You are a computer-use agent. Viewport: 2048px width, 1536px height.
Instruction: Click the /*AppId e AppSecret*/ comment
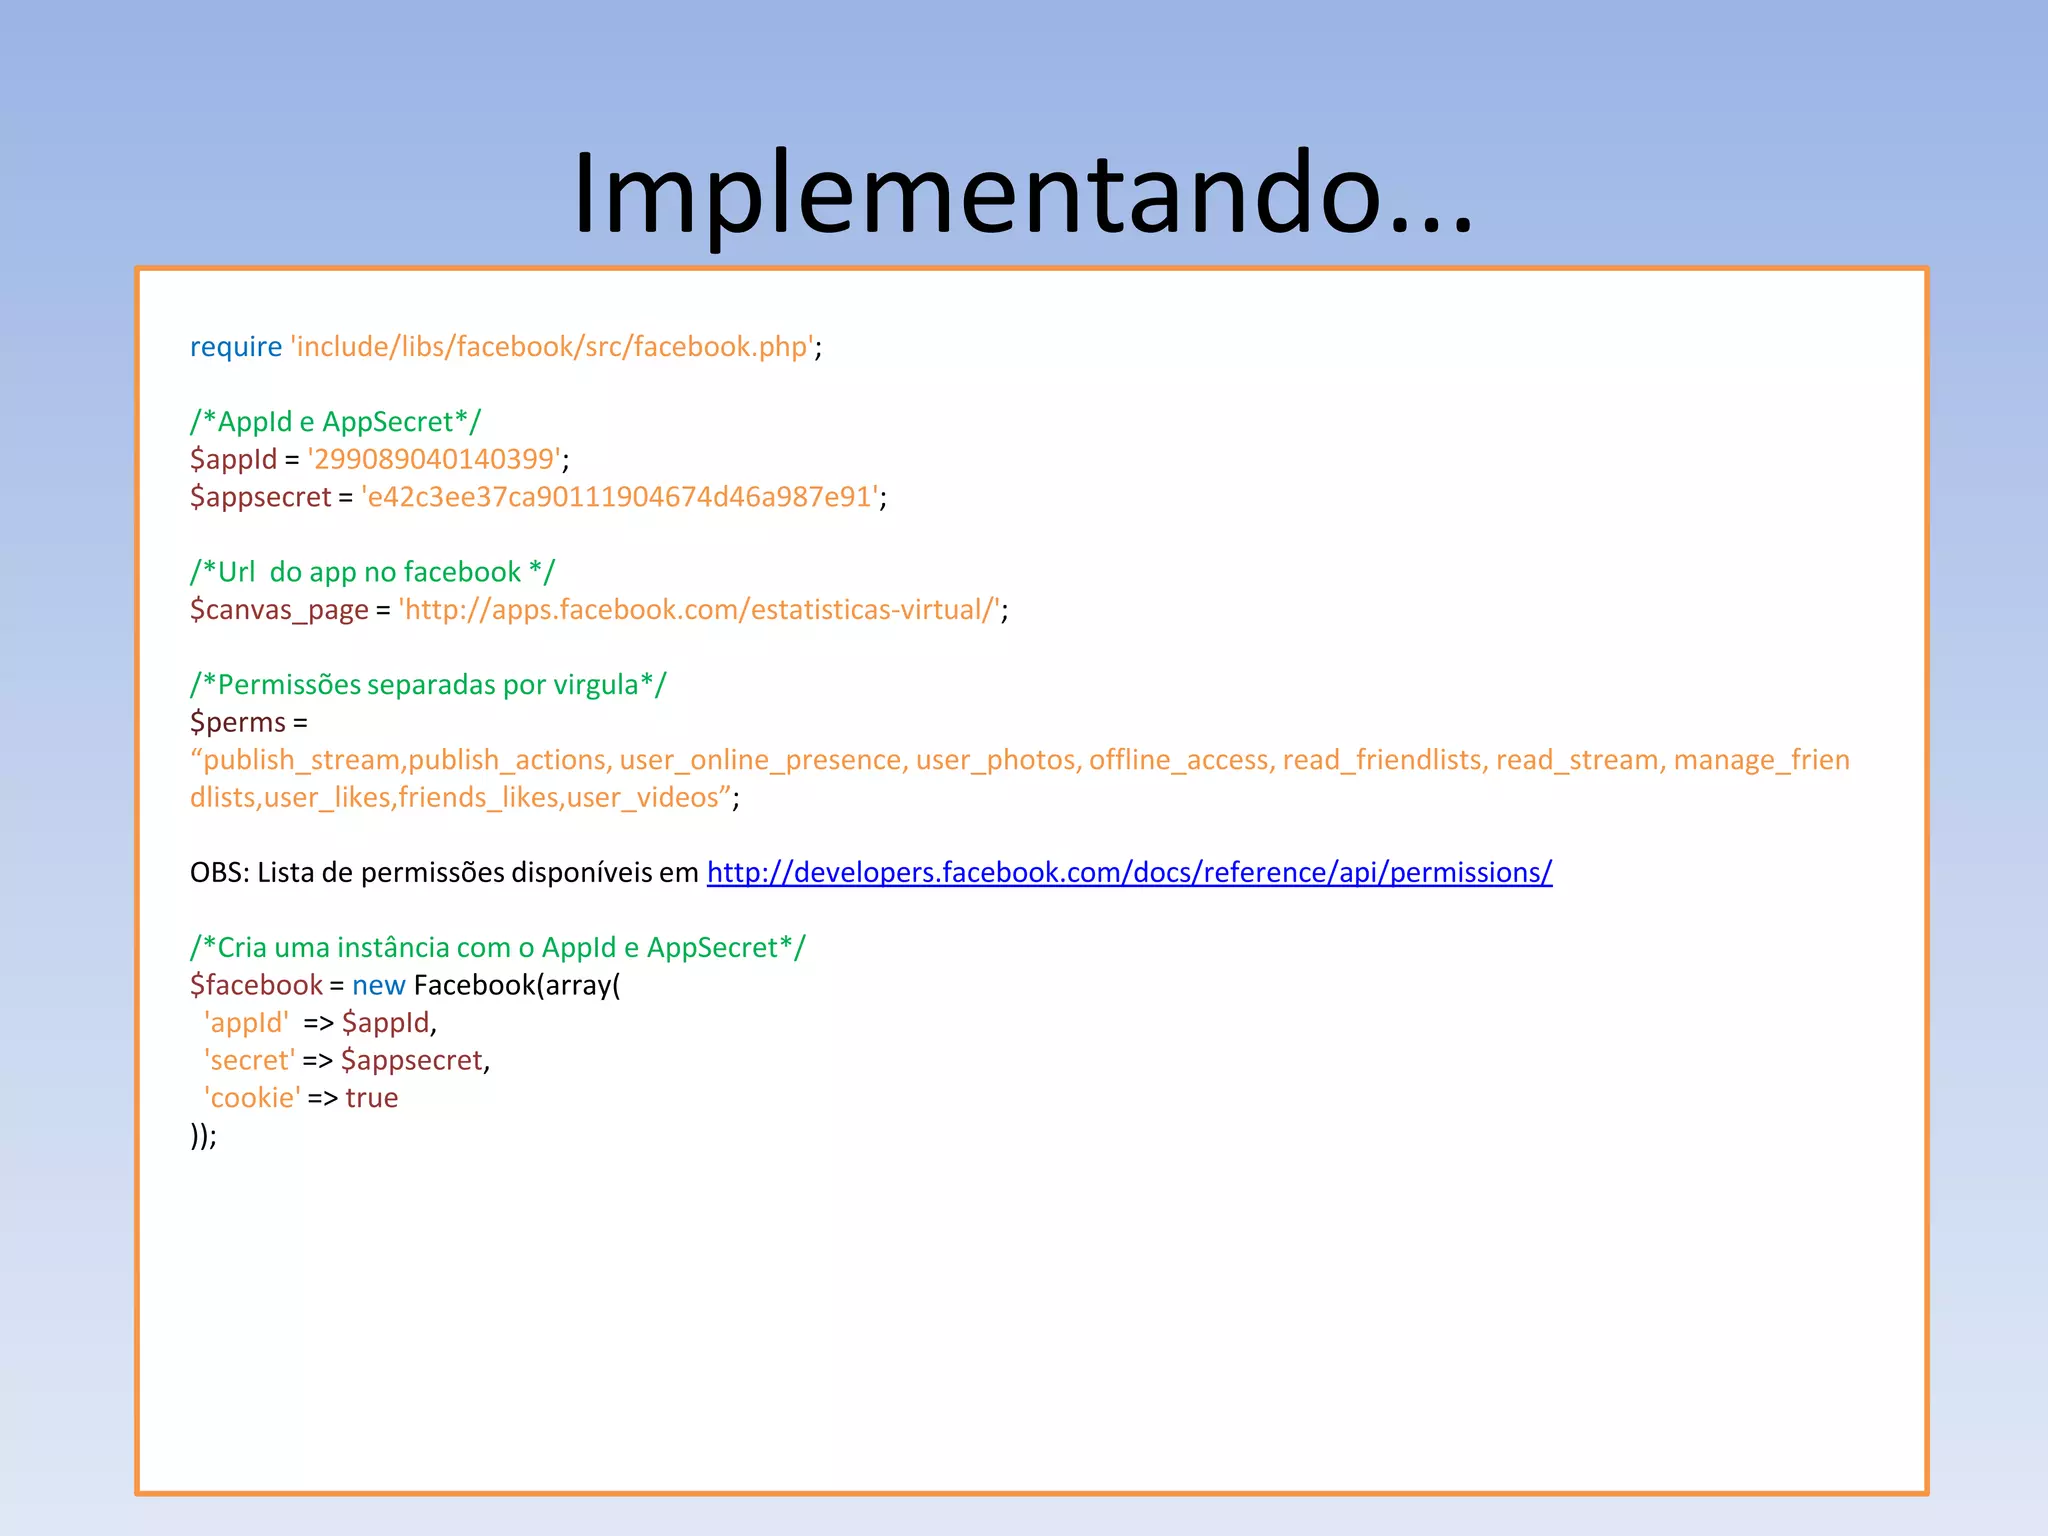tap(335, 421)
